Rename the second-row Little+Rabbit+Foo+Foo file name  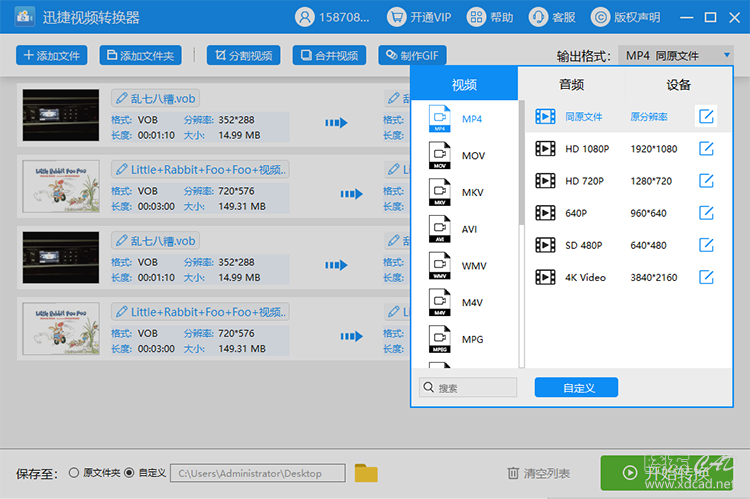tap(200, 169)
